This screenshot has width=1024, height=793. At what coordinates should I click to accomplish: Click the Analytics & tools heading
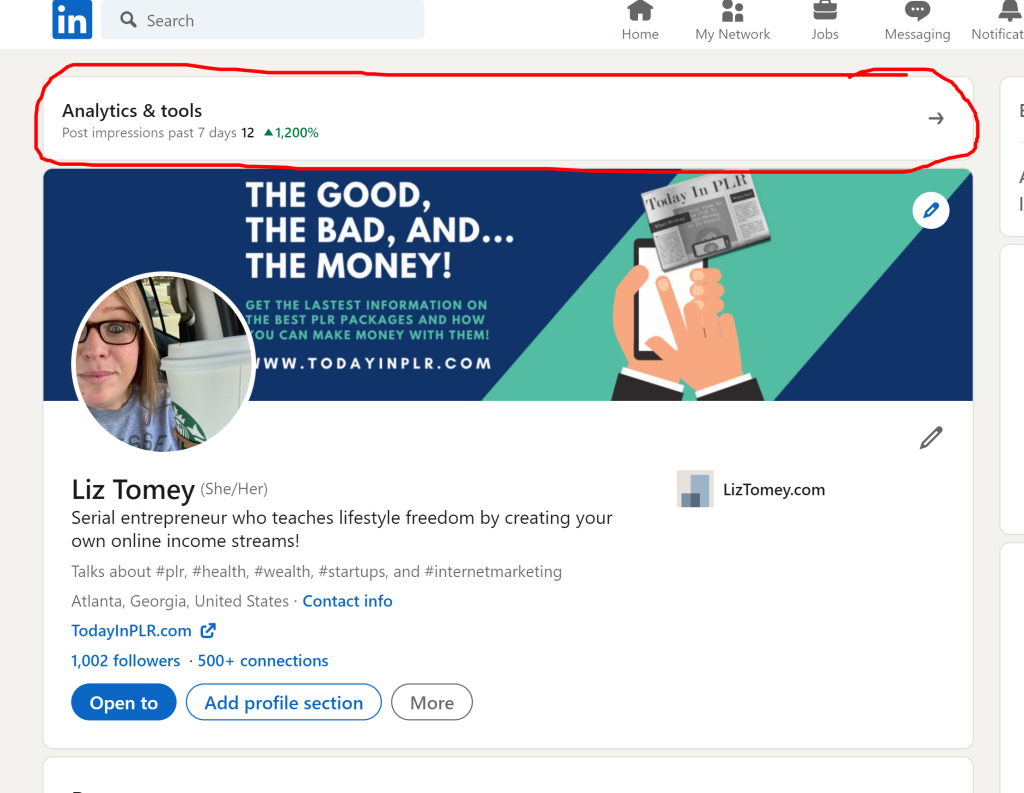(x=132, y=110)
